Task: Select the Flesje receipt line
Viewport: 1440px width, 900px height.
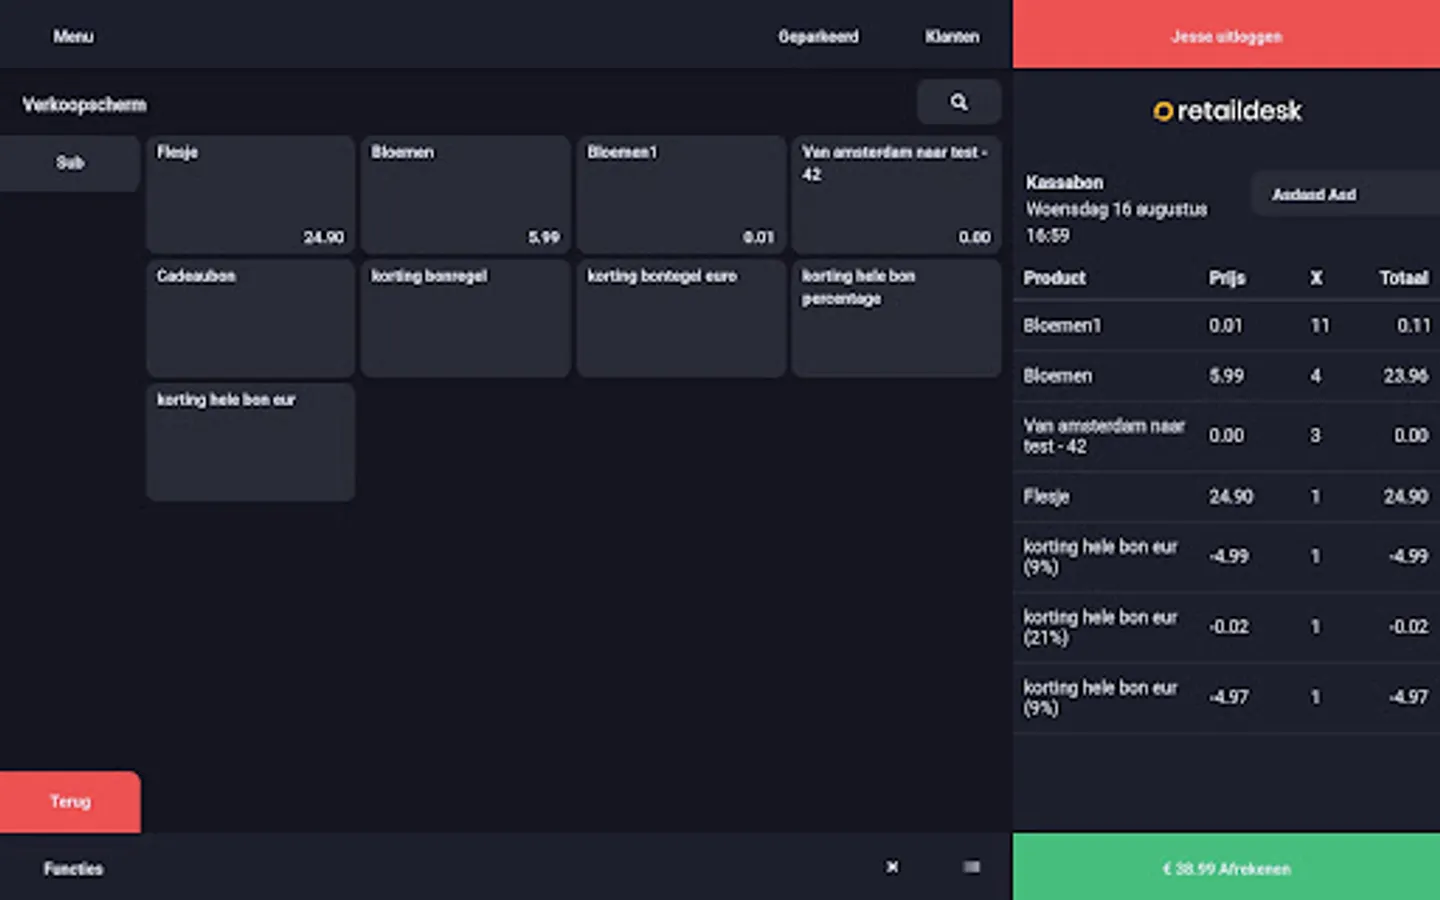Action: (x=1226, y=497)
